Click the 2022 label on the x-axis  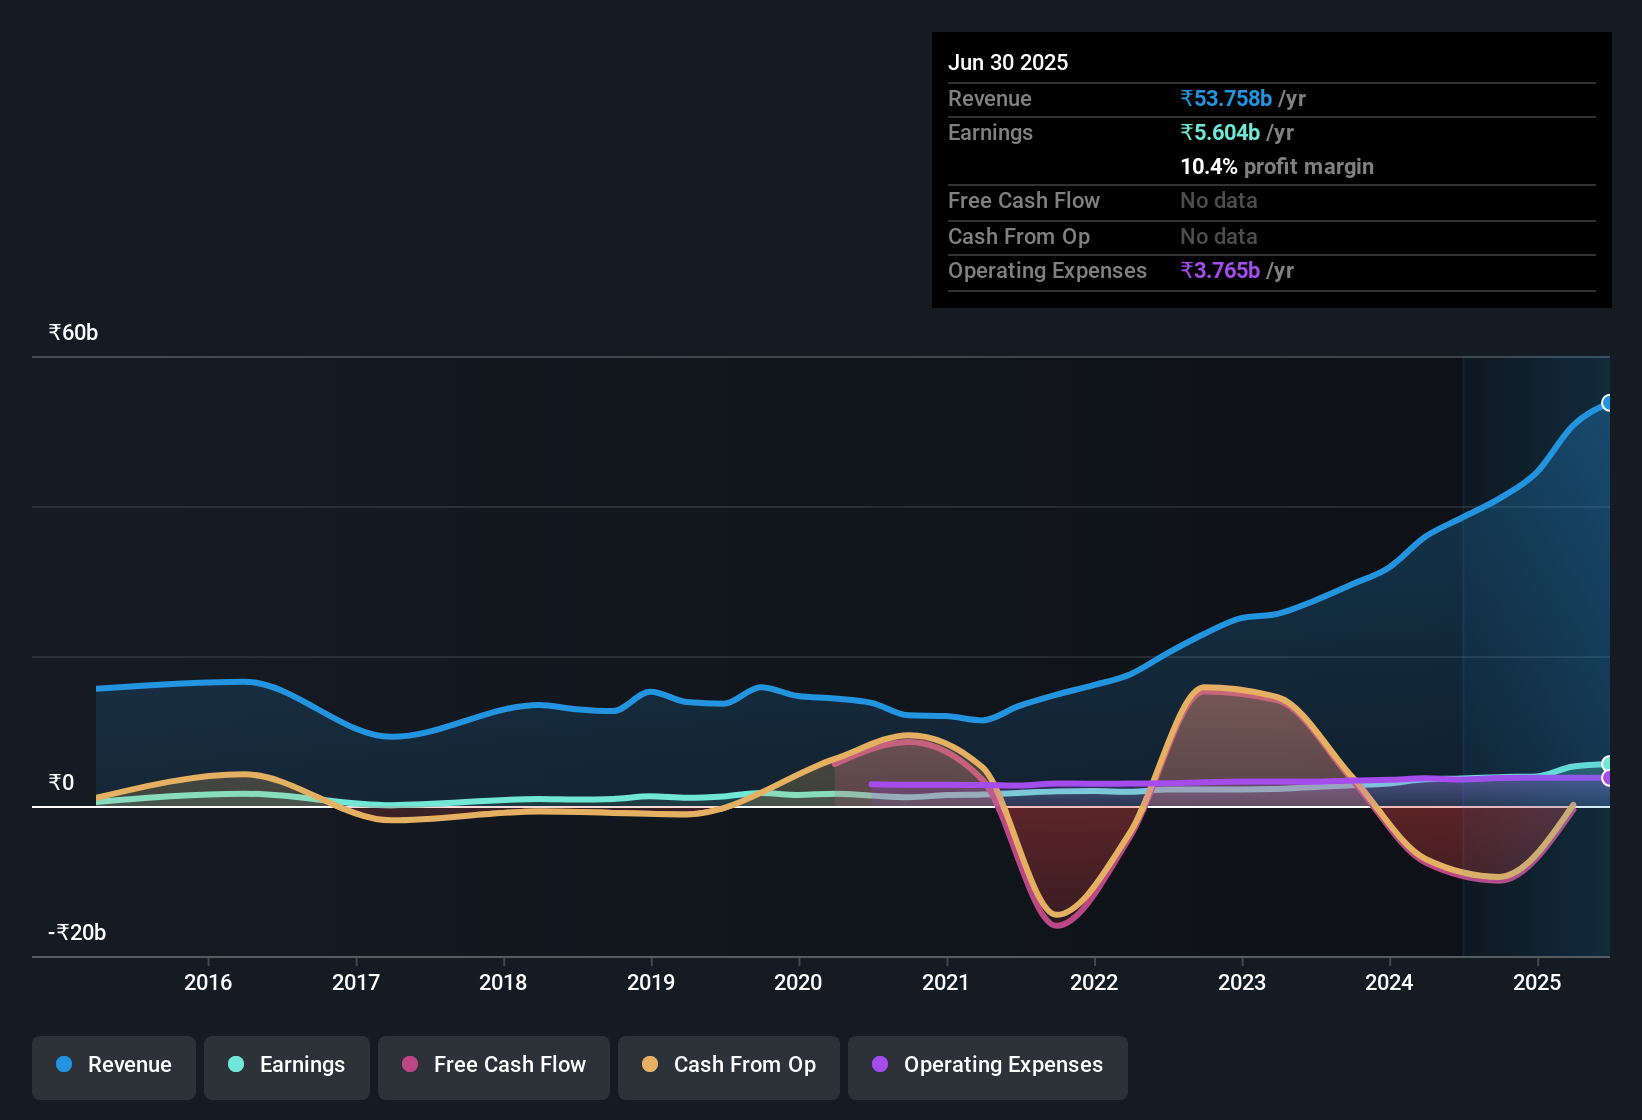coord(1094,982)
